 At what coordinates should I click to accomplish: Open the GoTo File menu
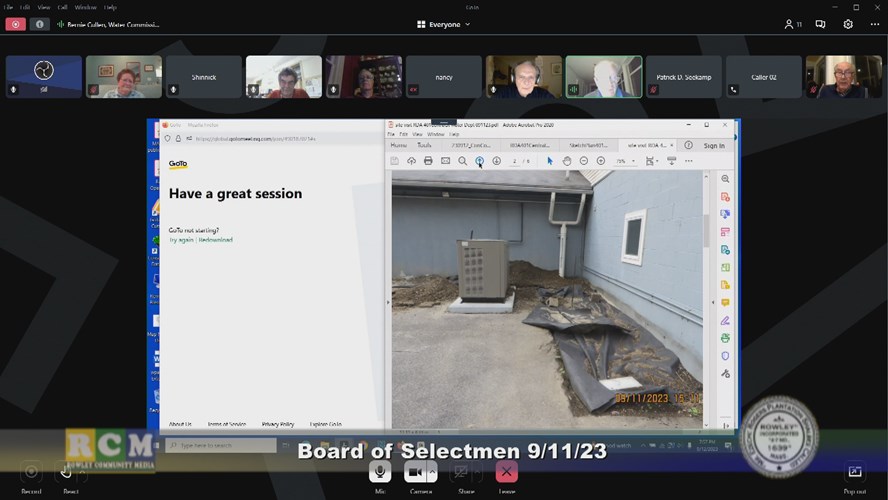click(8, 7)
